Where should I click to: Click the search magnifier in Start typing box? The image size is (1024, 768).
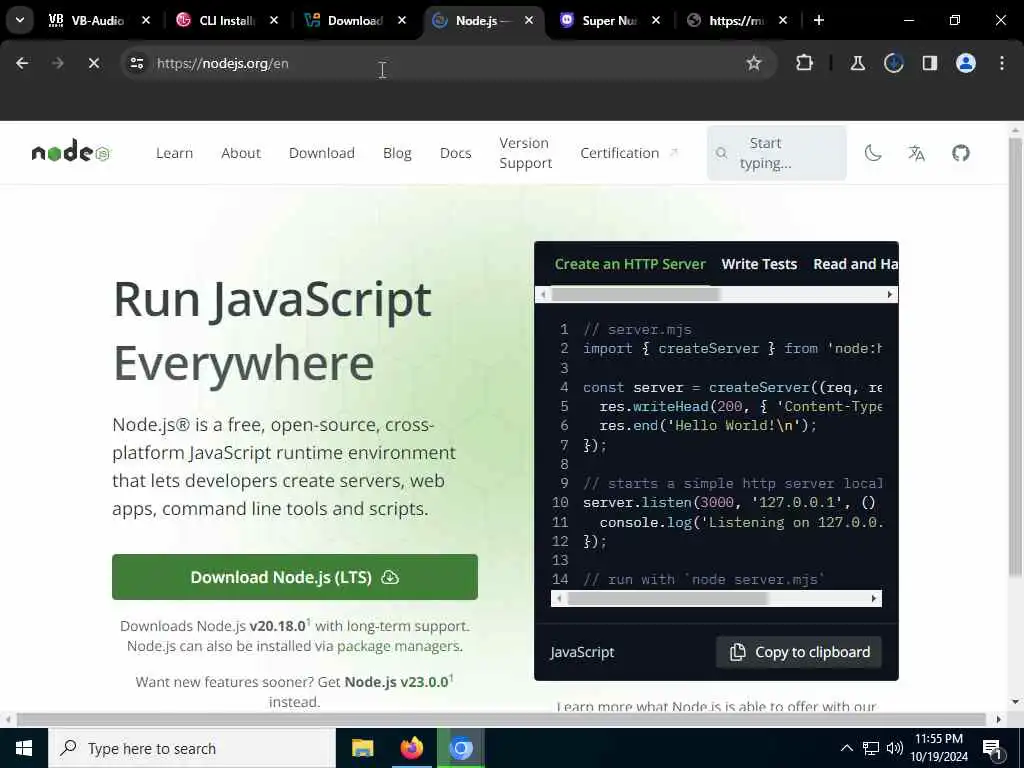coord(721,153)
